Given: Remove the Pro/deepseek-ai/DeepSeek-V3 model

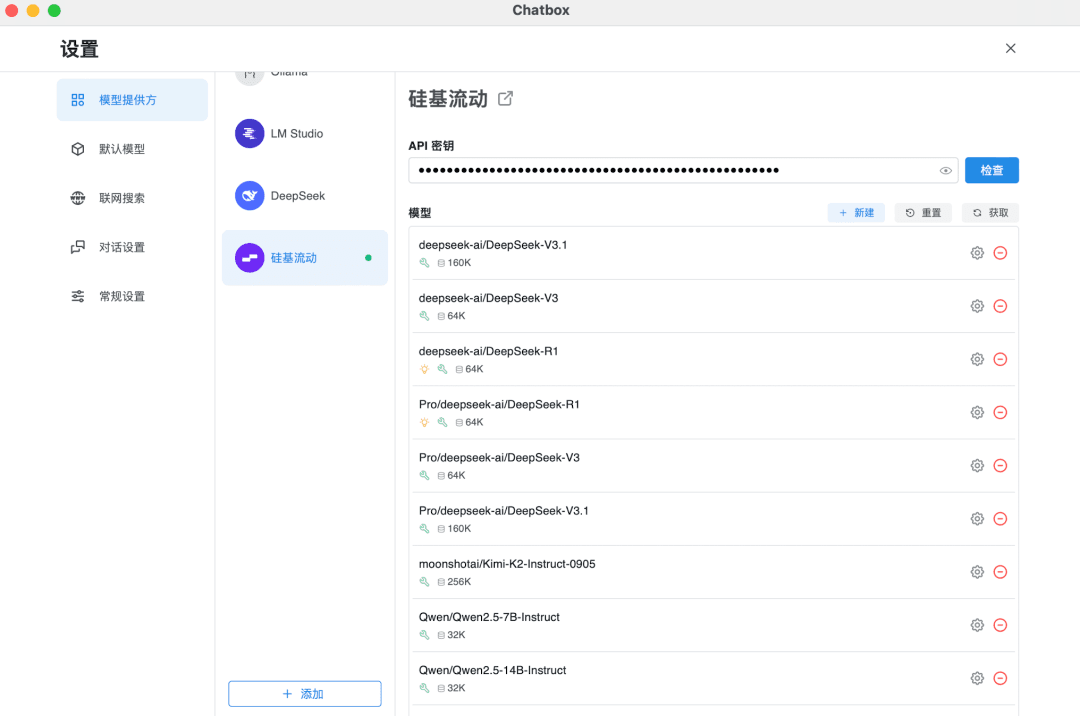Looking at the screenshot, I should [x=1000, y=465].
